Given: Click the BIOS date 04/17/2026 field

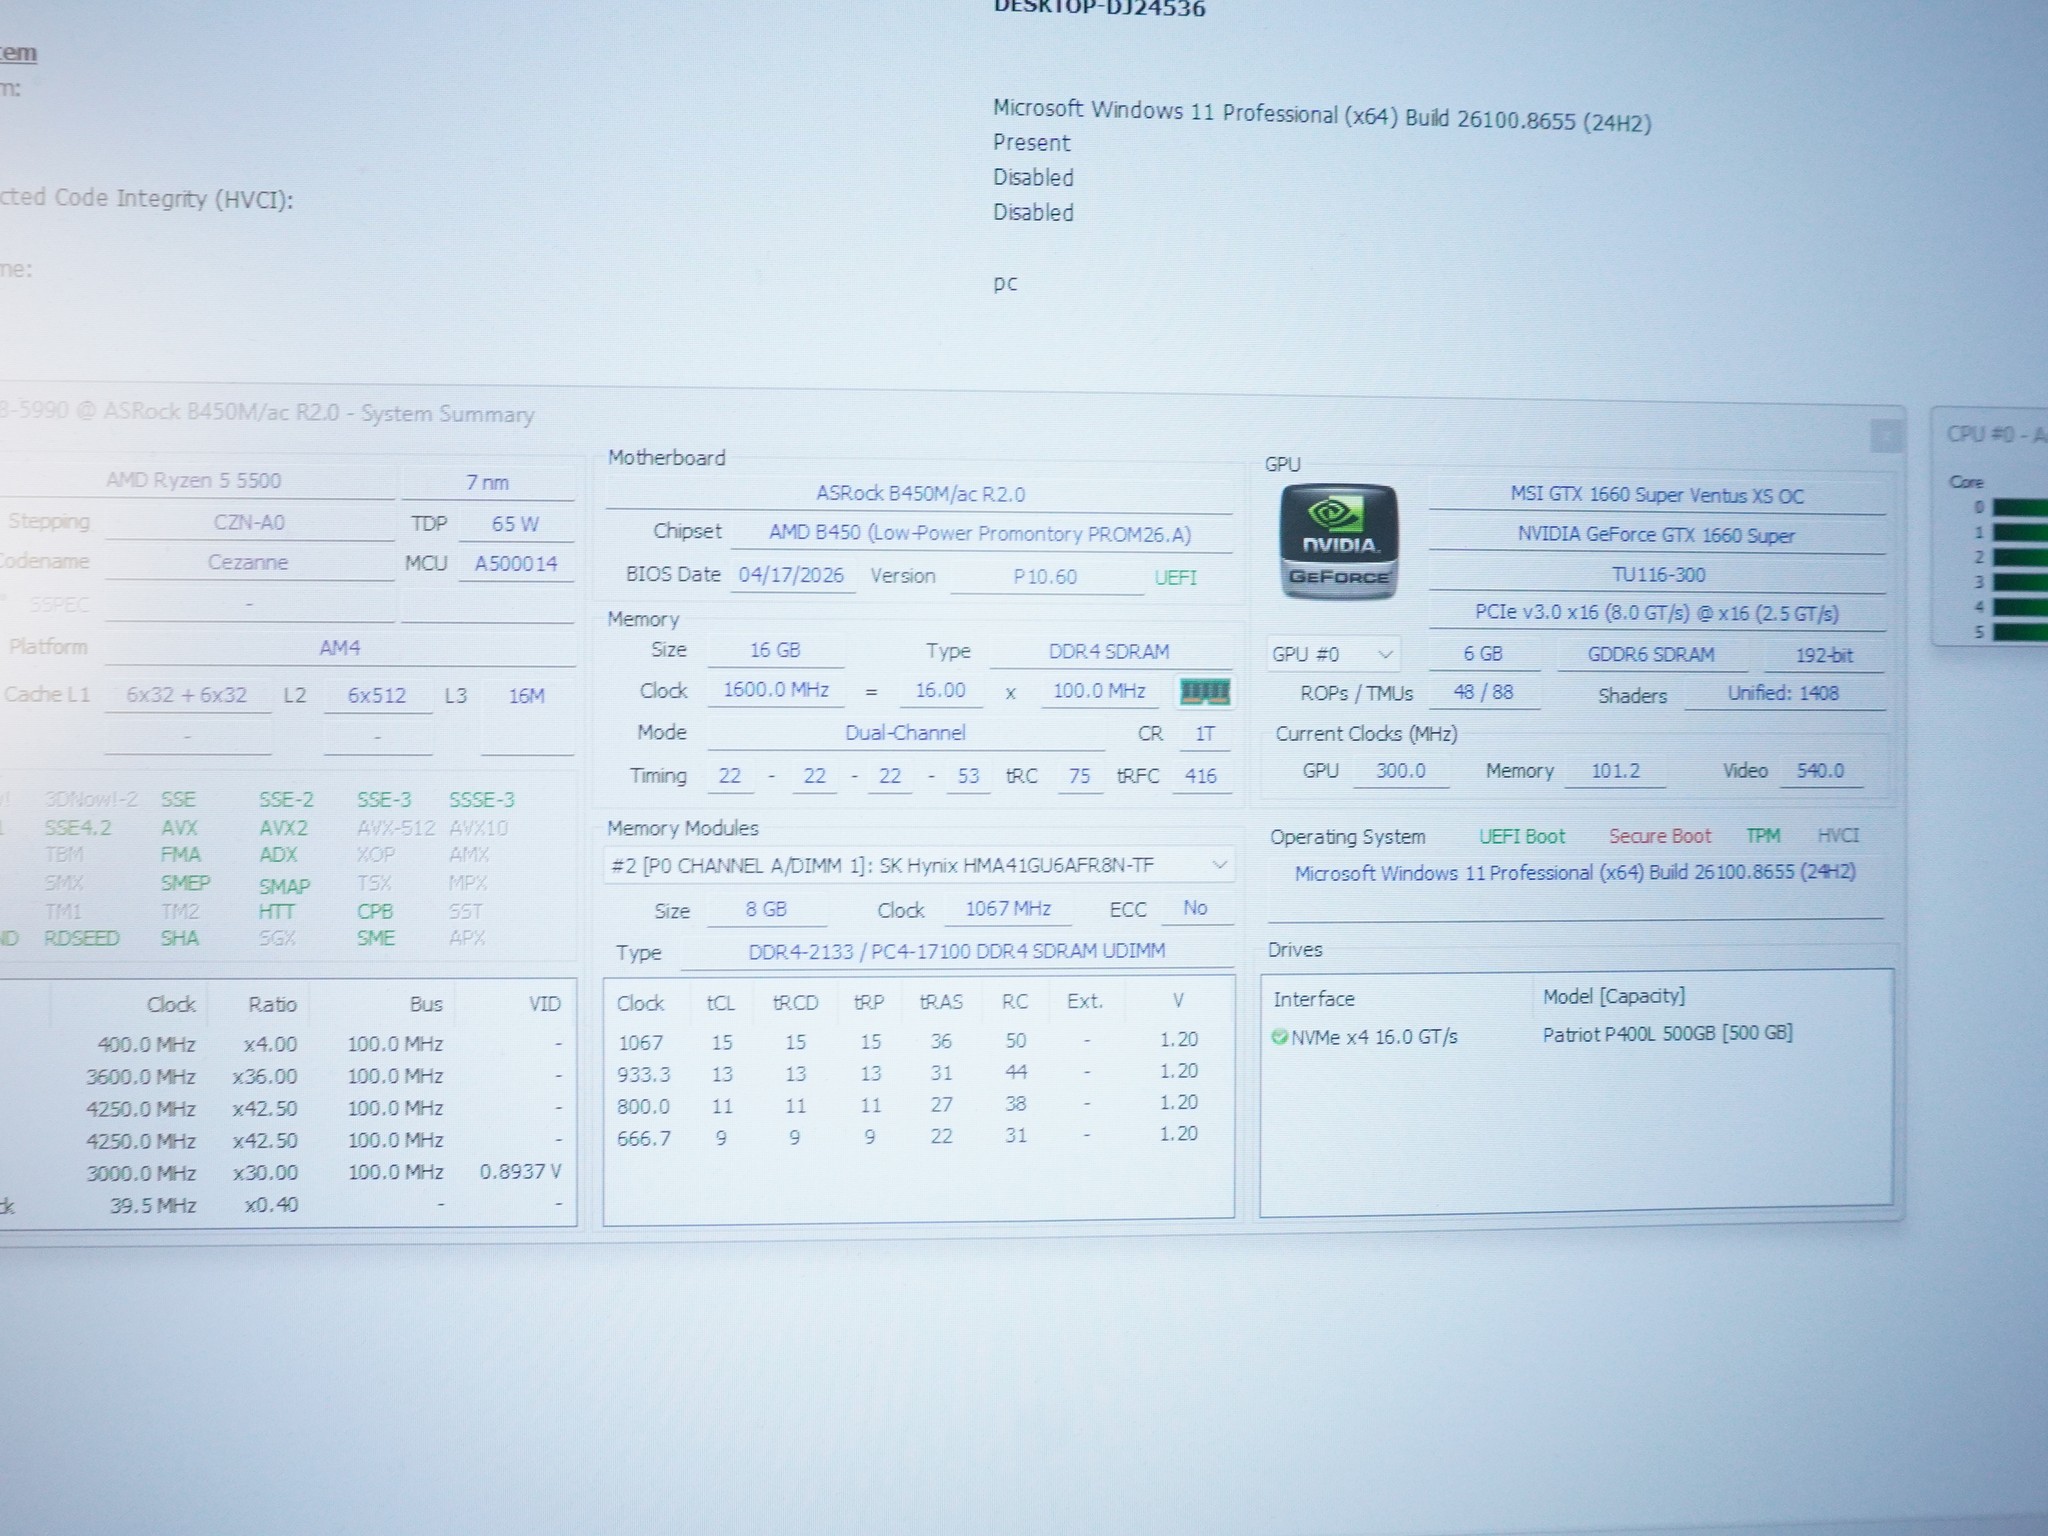Looking at the screenshot, I should [x=791, y=575].
